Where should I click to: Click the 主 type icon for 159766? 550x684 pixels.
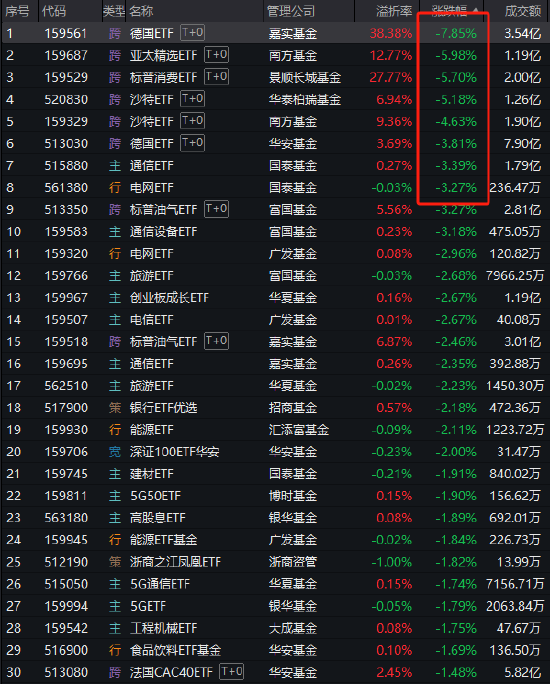click(x=115, y=276)
